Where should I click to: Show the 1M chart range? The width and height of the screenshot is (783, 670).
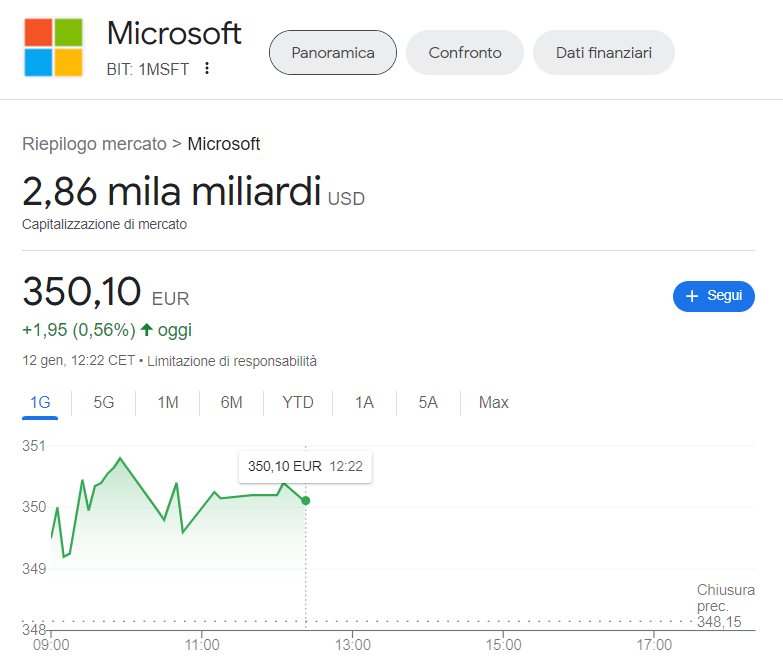[x=168, y=403]
